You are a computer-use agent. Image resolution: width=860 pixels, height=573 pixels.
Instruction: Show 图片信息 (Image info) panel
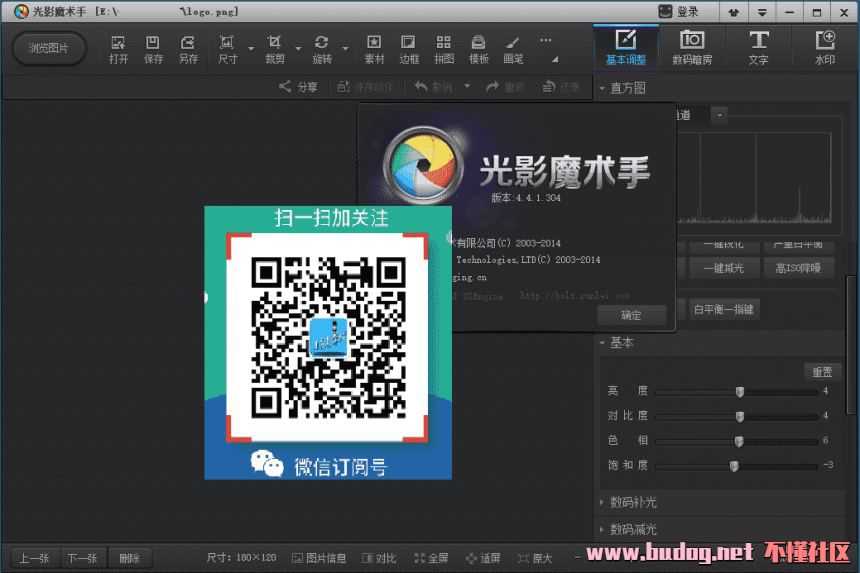[319, 558]
